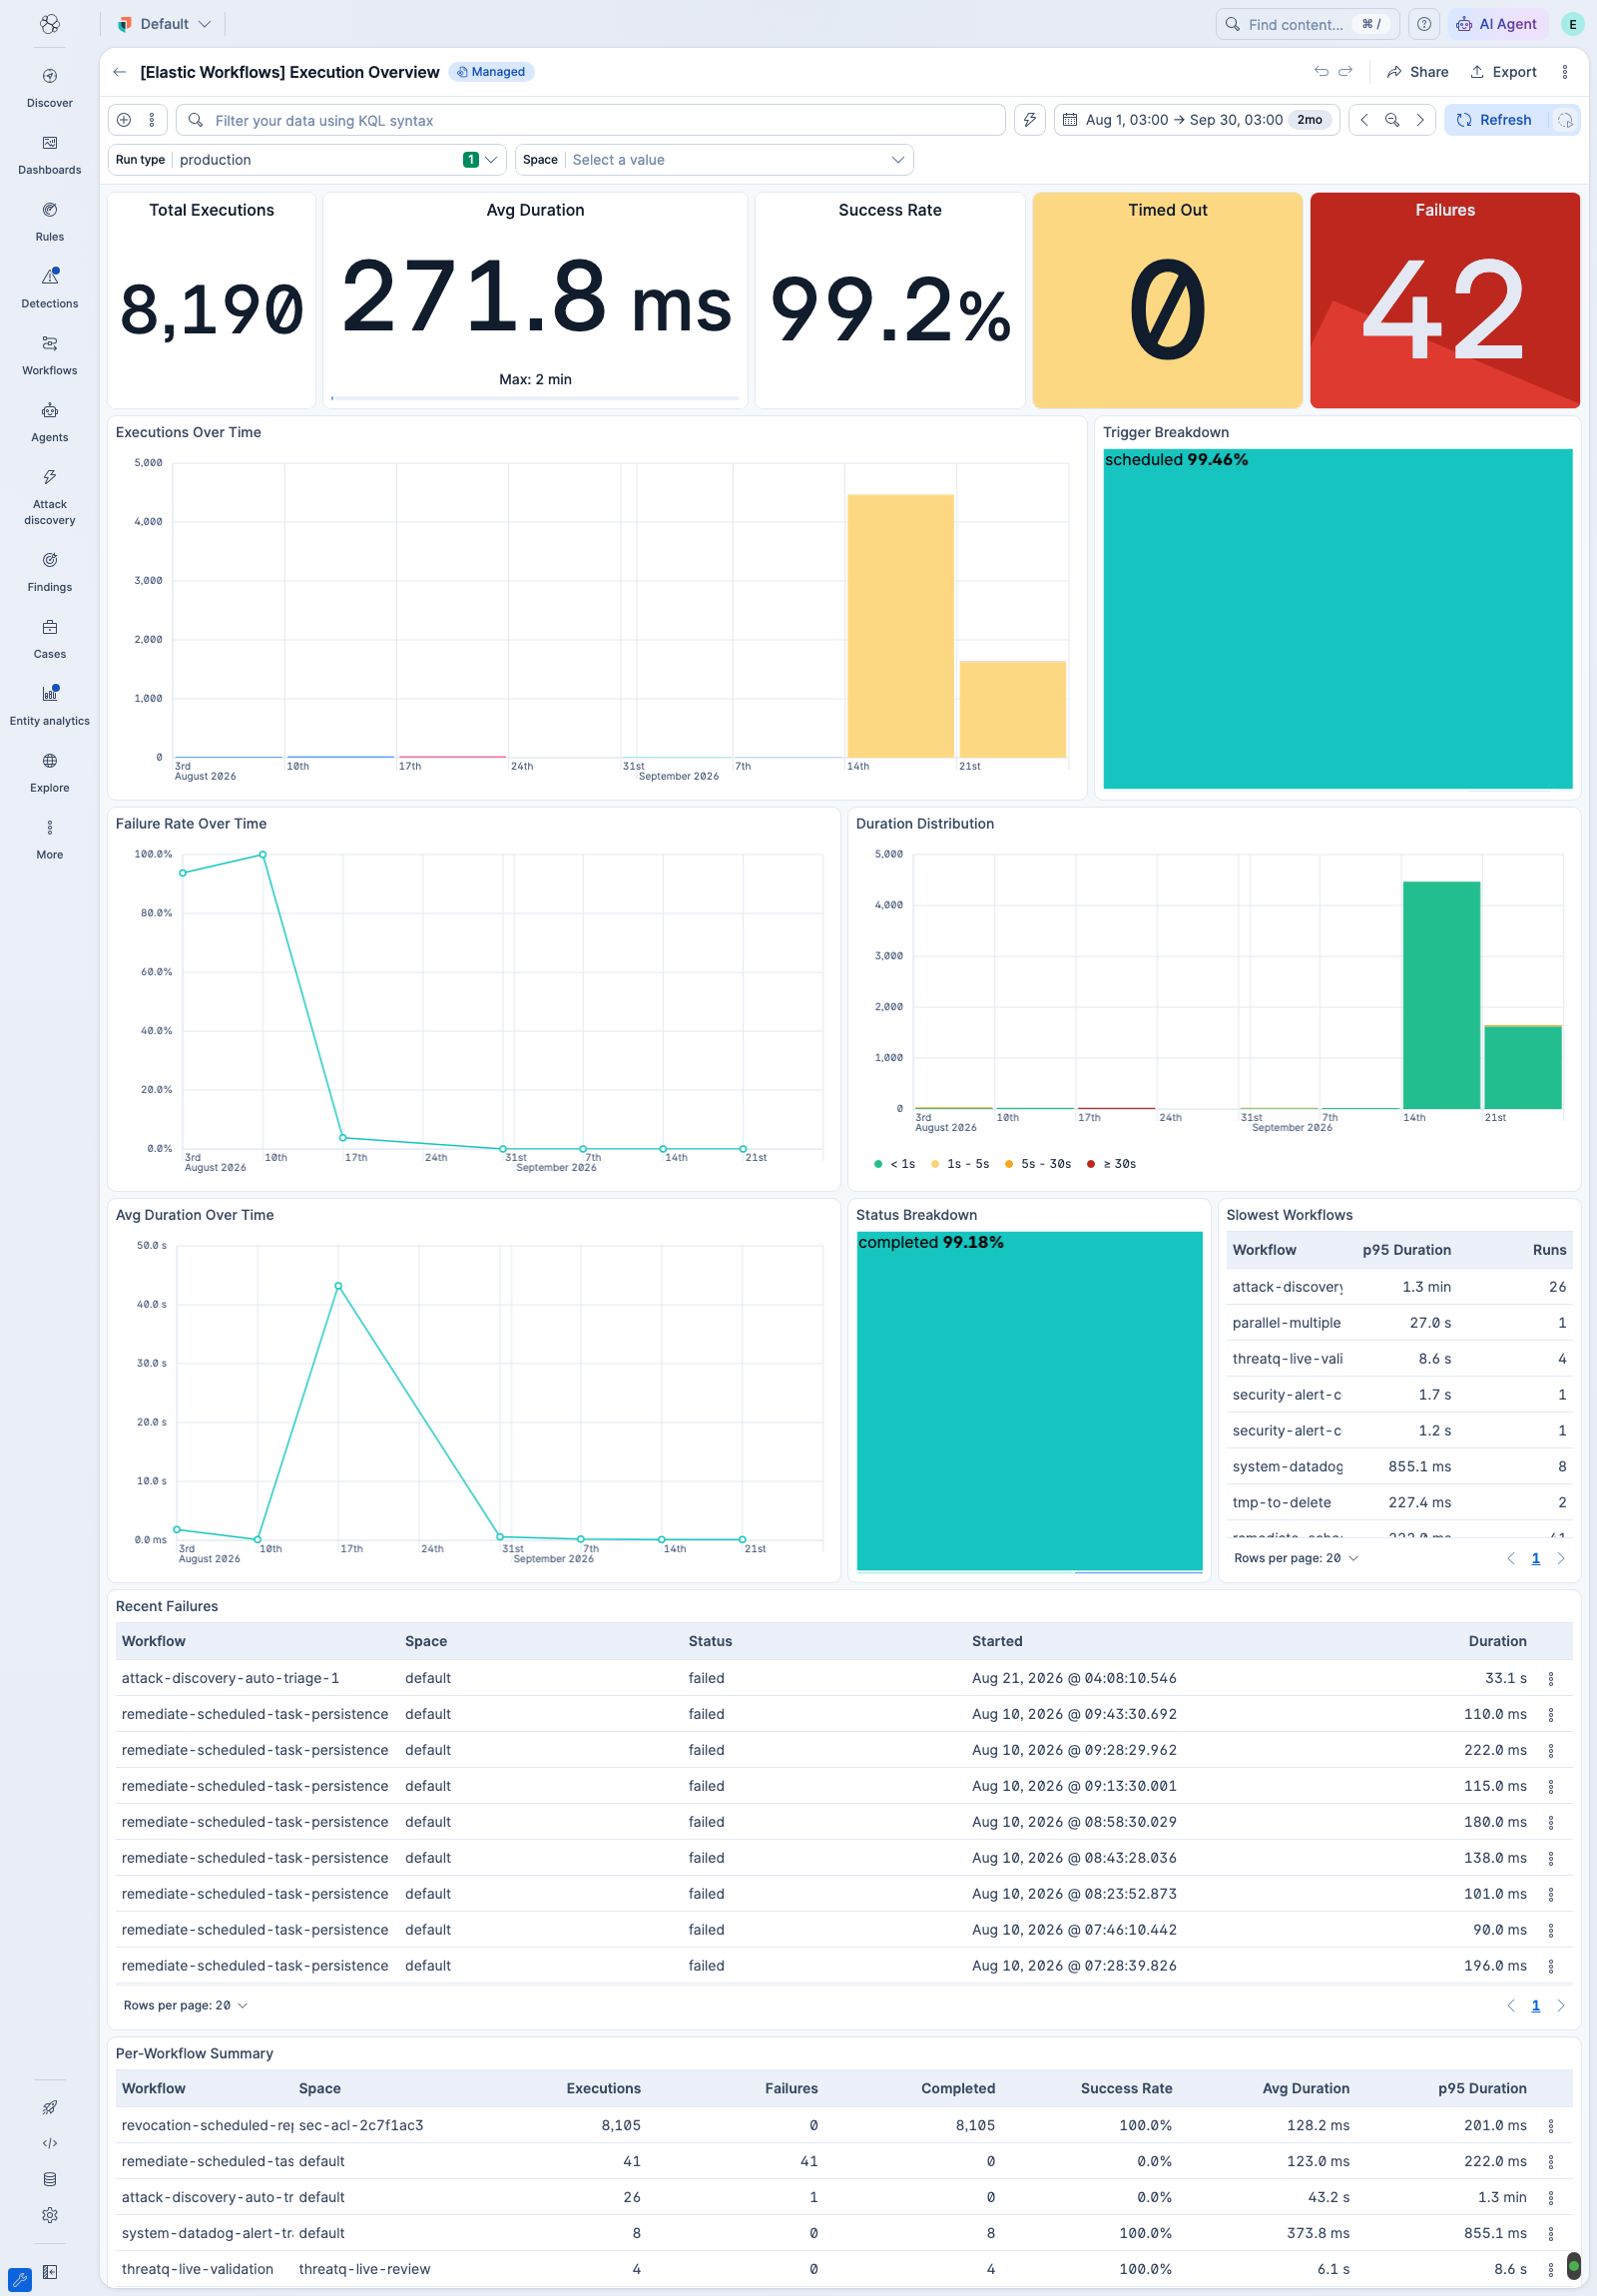Open the query quick-actions lightning button
1597x2296 pixels.
[1029, 120]
